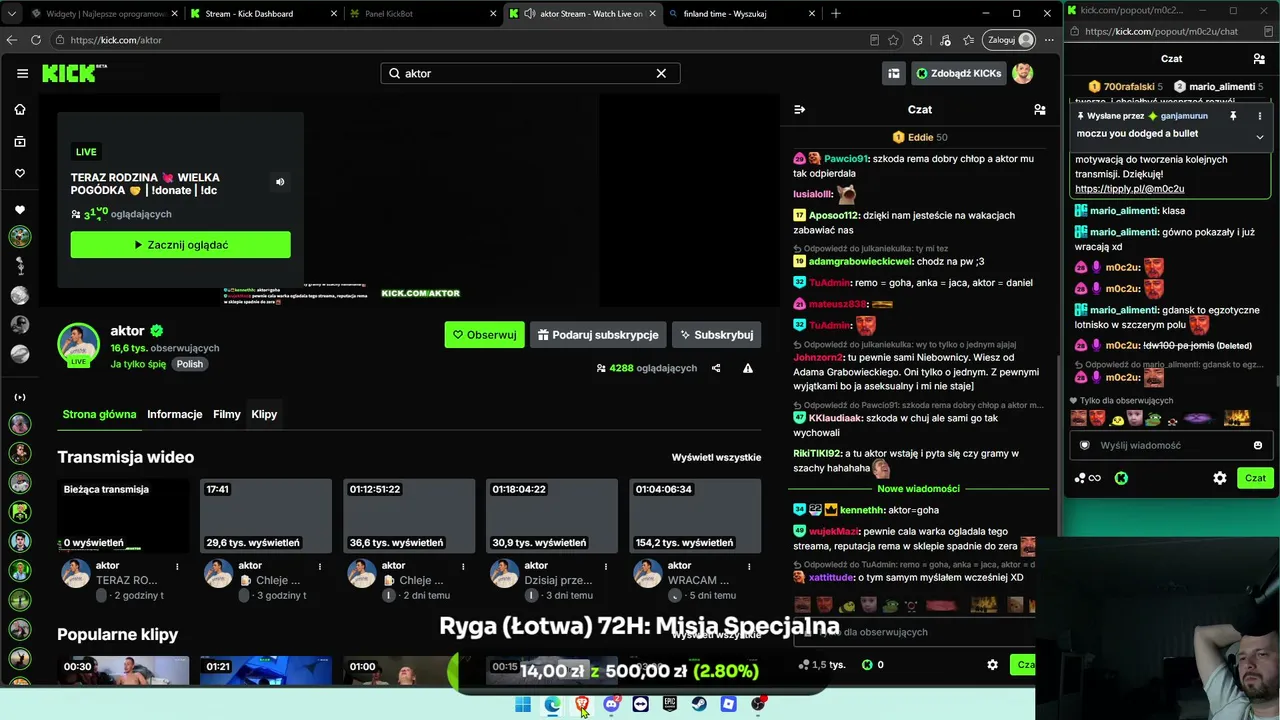
Task: Unpin the pinned message in popout chat
Action: [x=1233, y=116]
